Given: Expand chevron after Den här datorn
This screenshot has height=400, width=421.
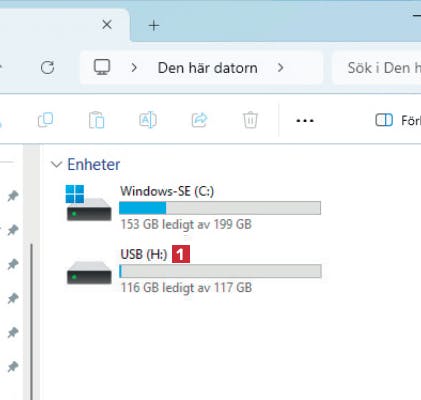Looking at the screenshot, I should 281,68.
